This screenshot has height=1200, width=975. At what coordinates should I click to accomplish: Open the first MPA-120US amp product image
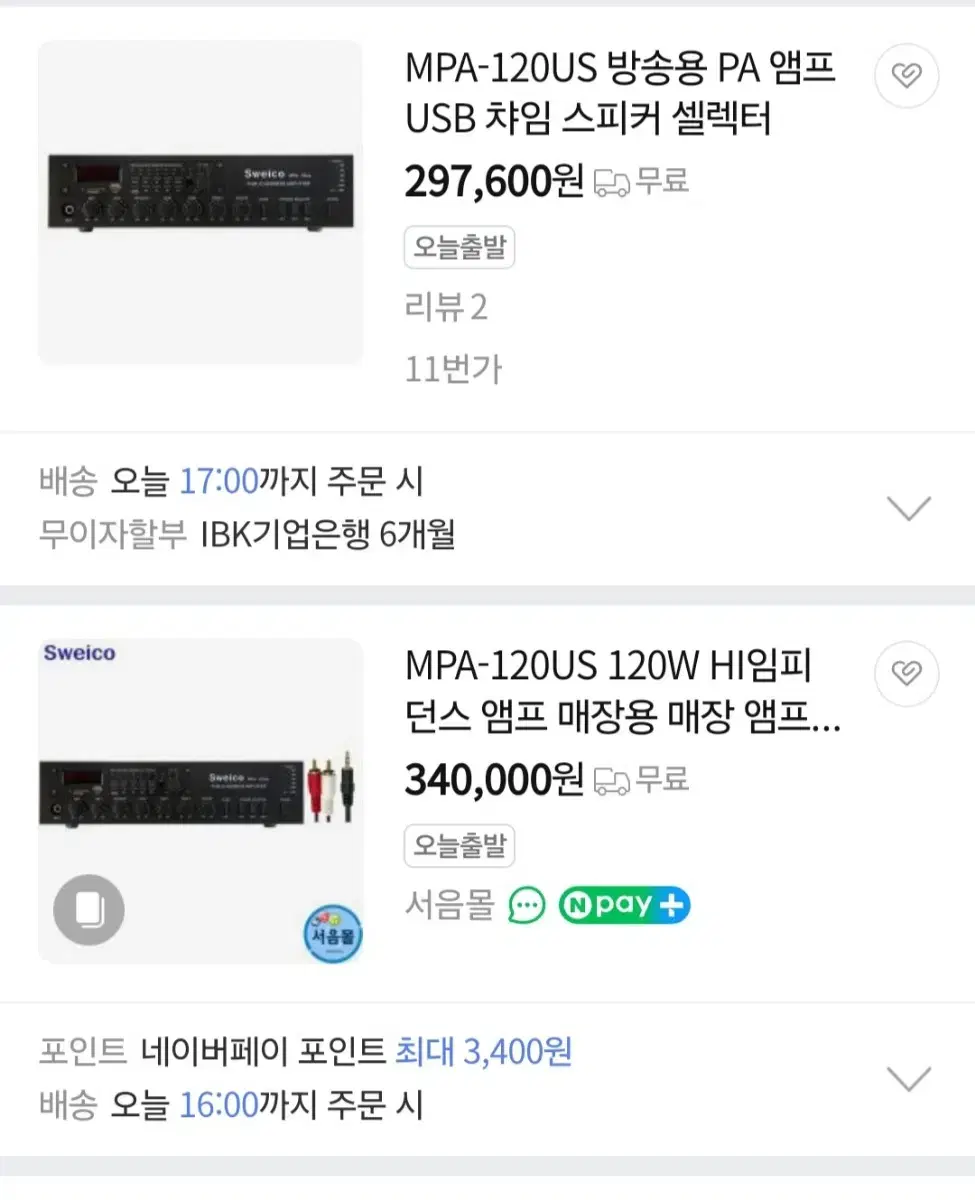pyautogui.click(x=200, y=202)
